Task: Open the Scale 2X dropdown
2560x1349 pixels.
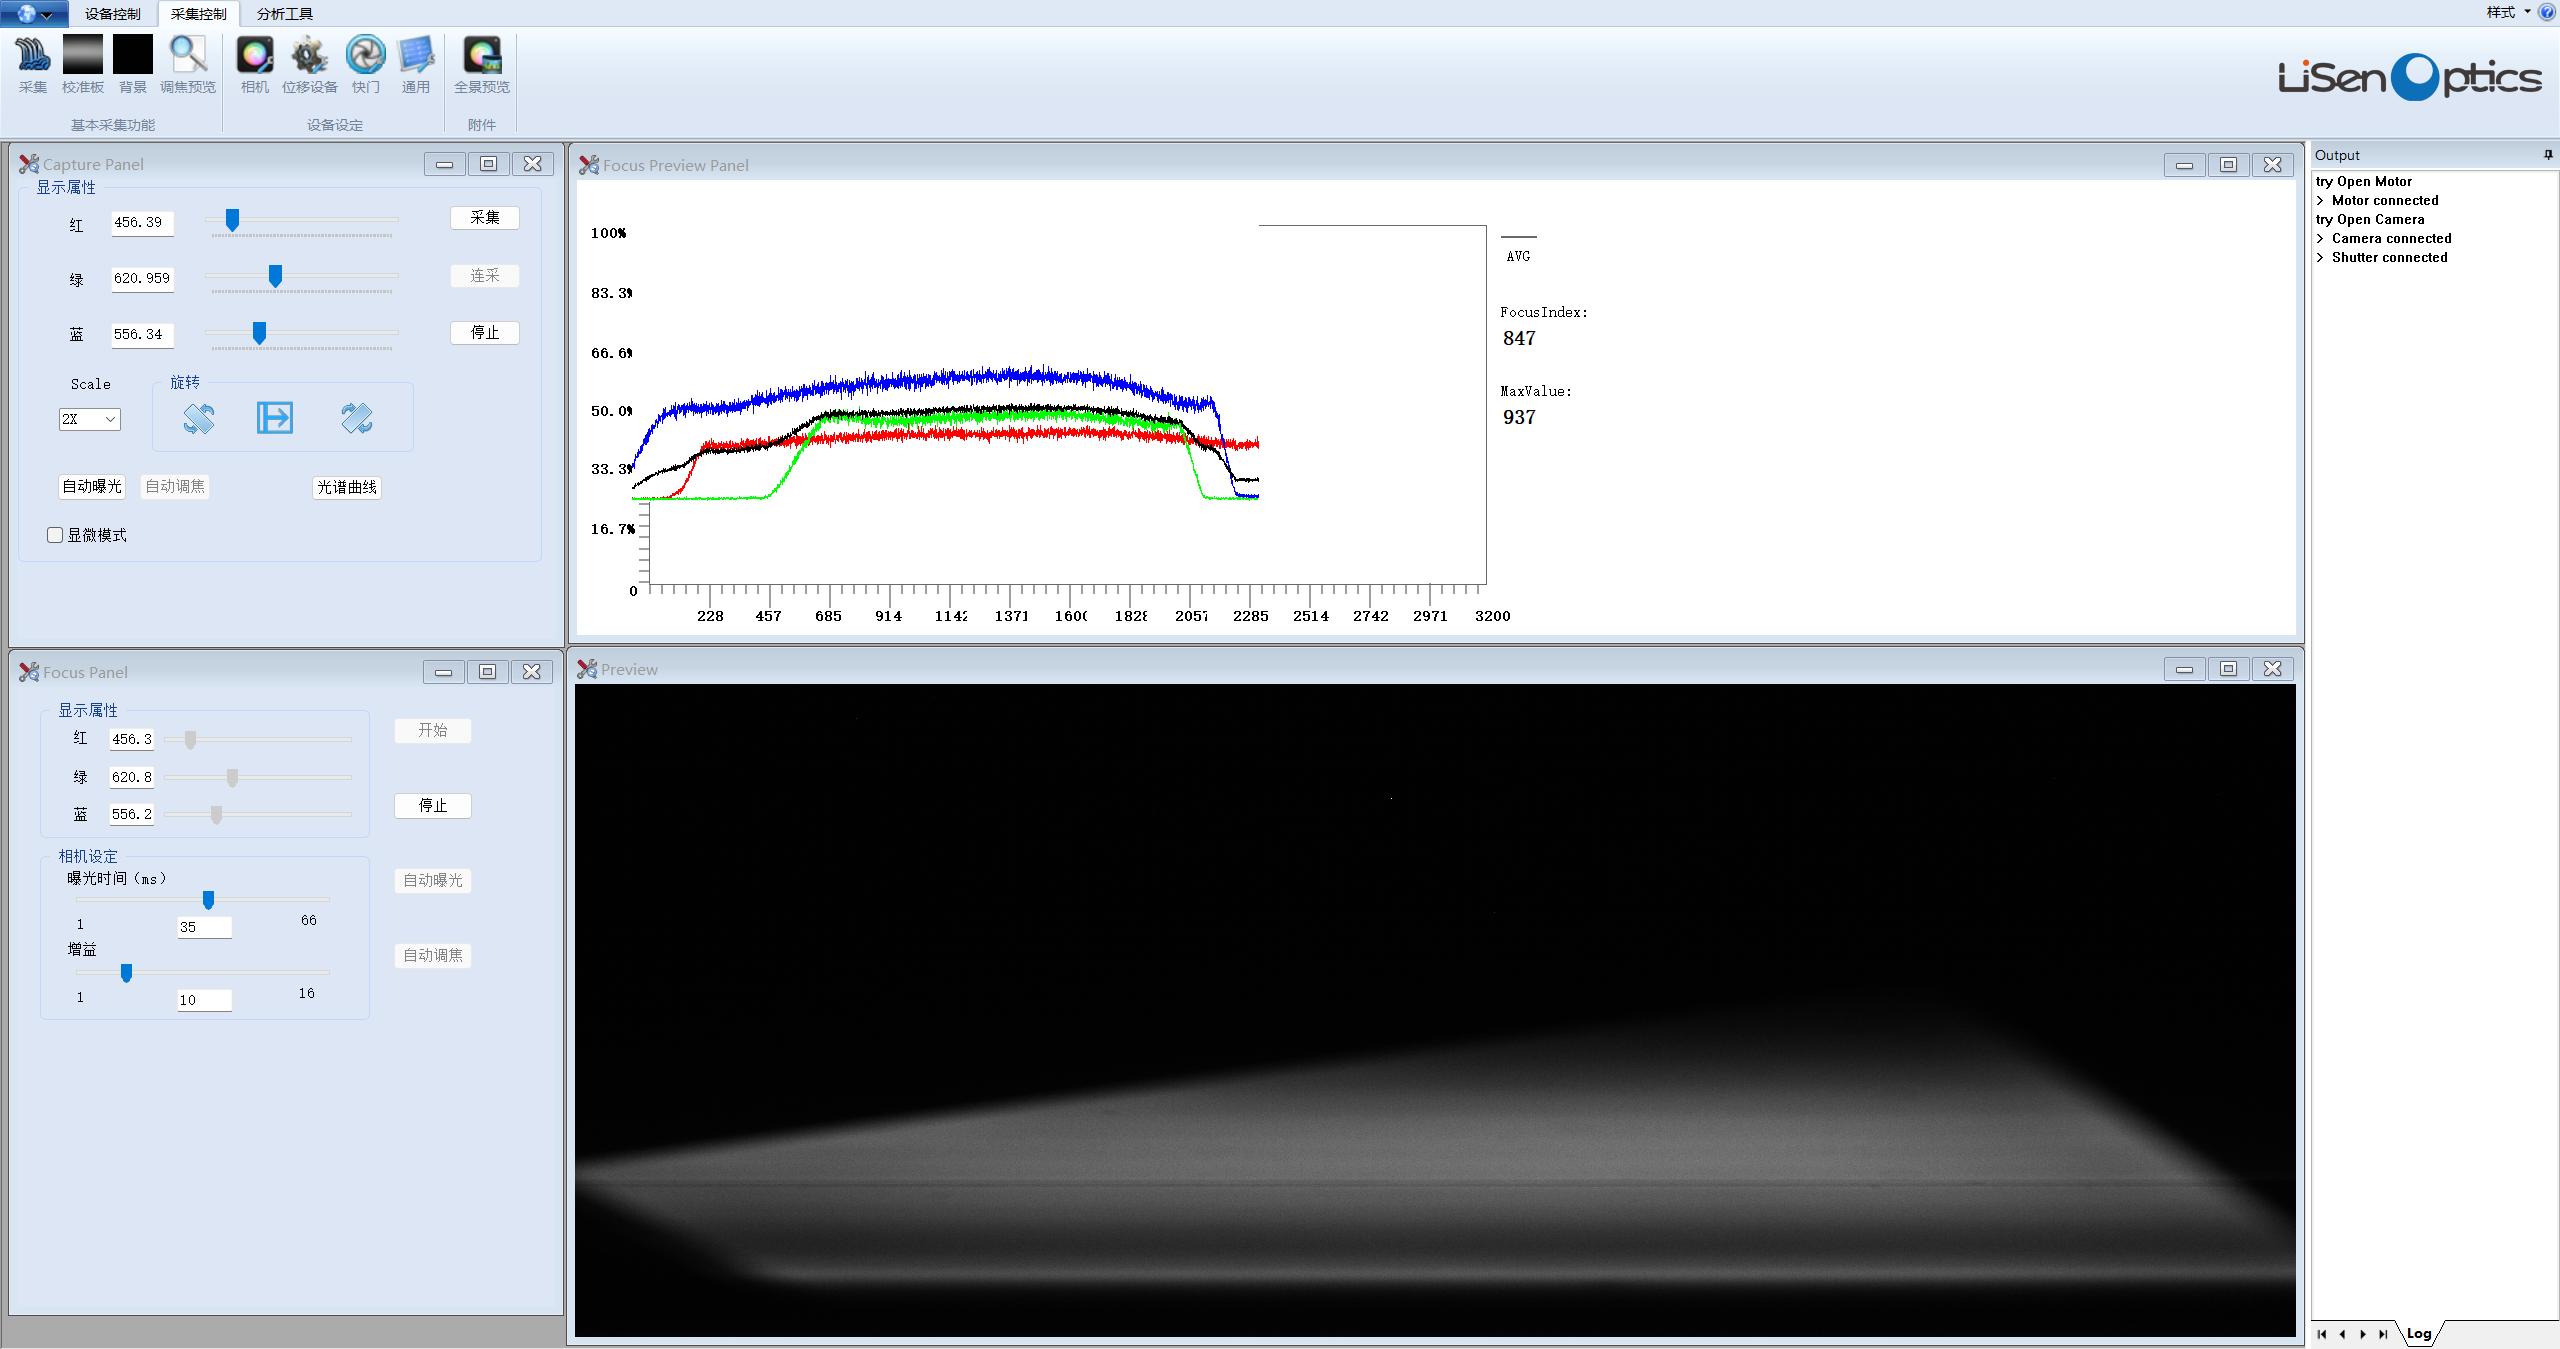Action: 90,419
